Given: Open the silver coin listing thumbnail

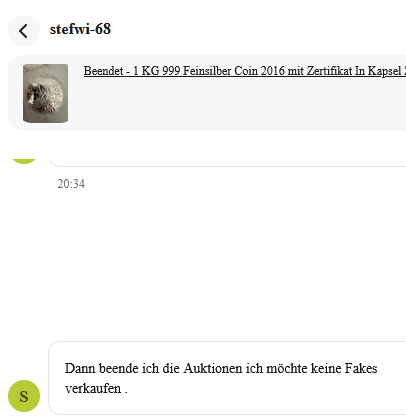Looking at the screenshot, I should click(45, 93).
